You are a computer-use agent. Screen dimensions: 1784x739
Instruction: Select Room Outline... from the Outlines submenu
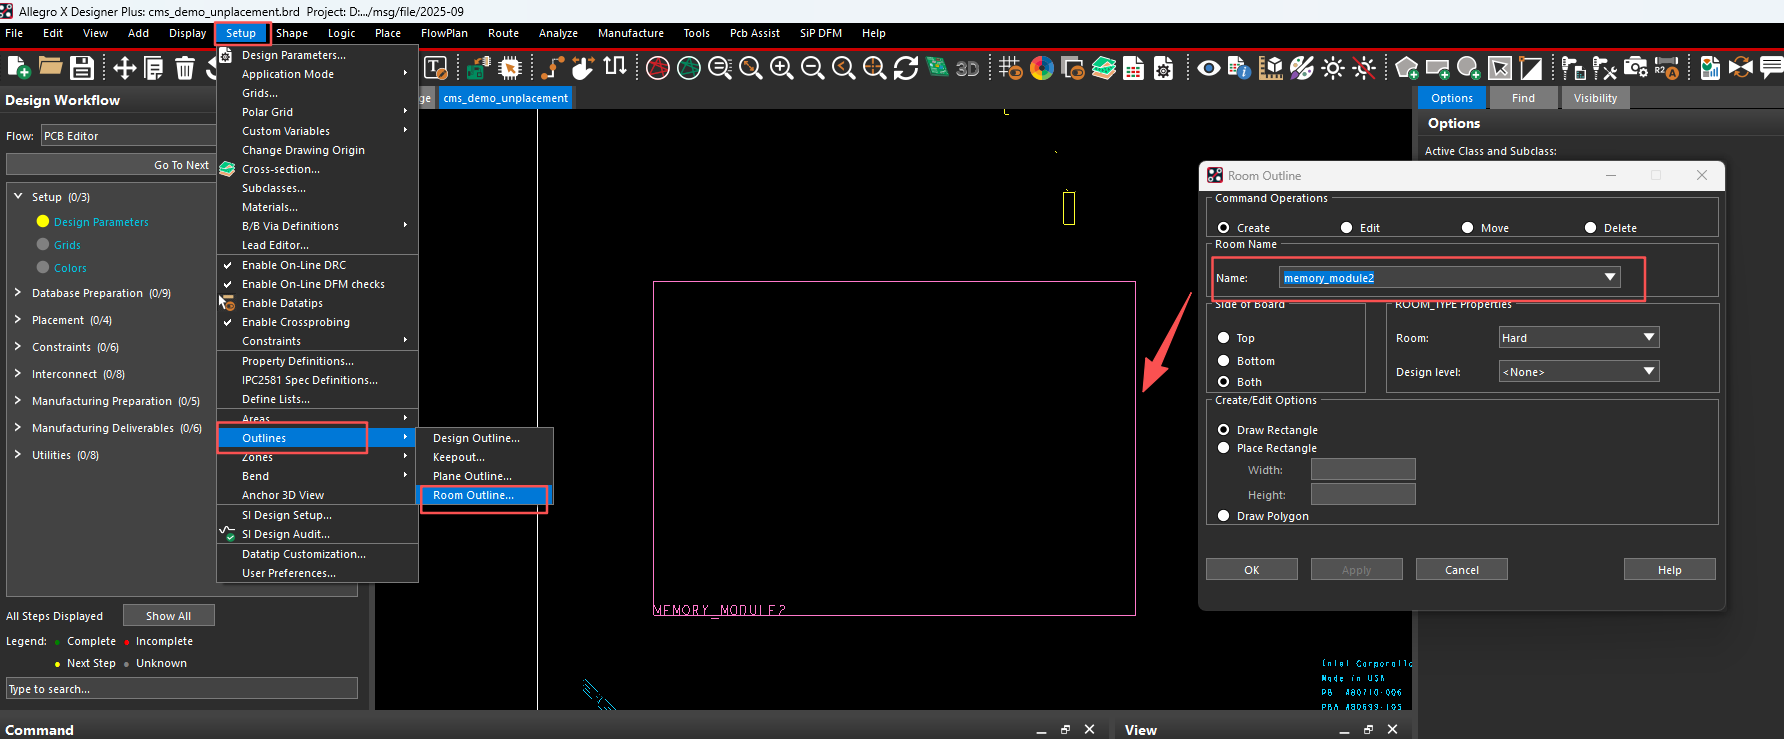(x=473, y=496)
